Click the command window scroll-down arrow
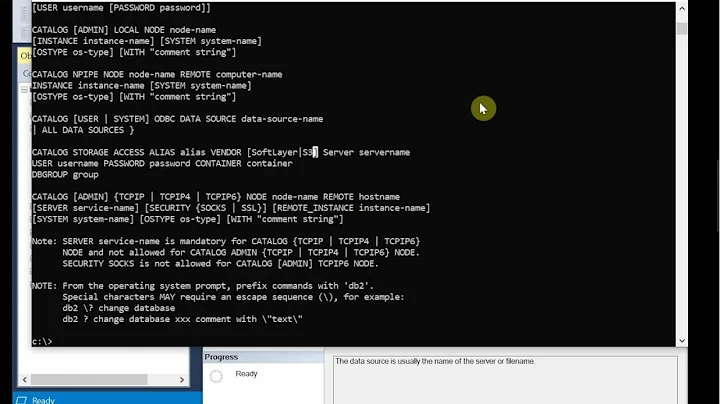The width and height of the screenshot is (720, 404). [x=682, y=341]
